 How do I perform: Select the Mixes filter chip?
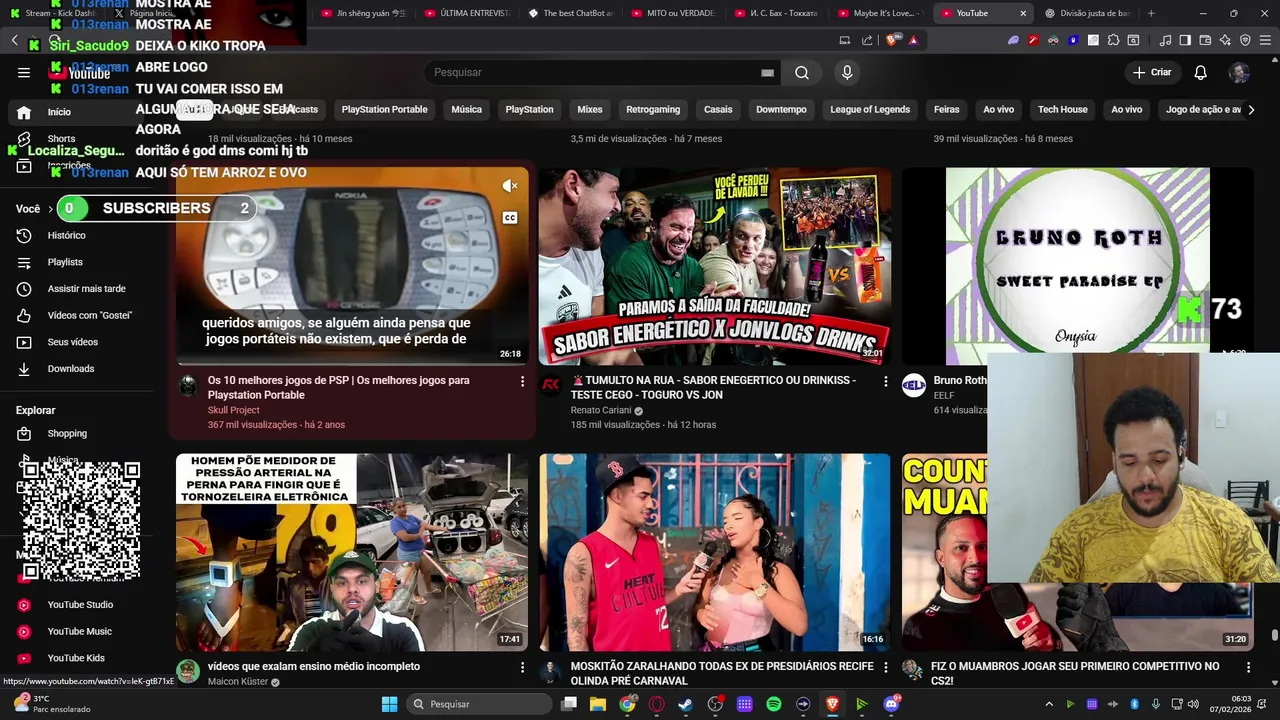tap(590, 110)
